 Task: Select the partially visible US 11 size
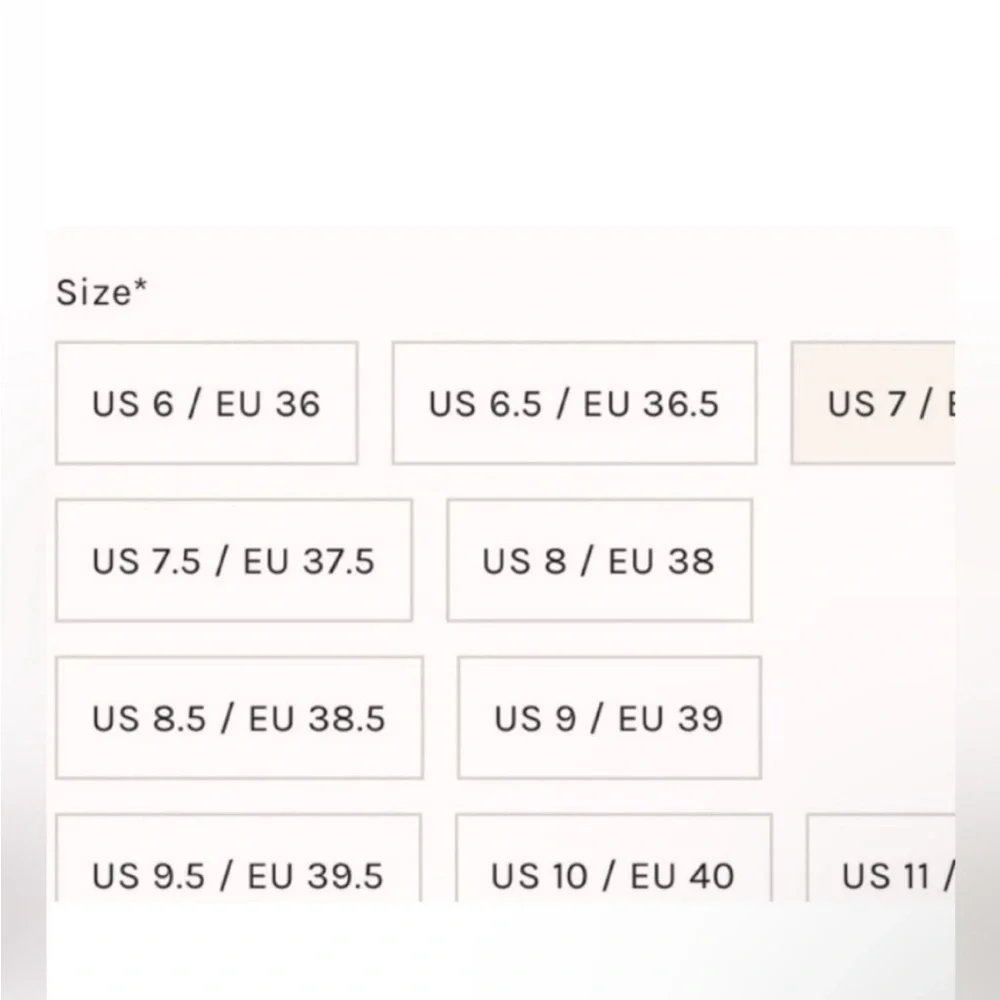(x=881, y=858)
